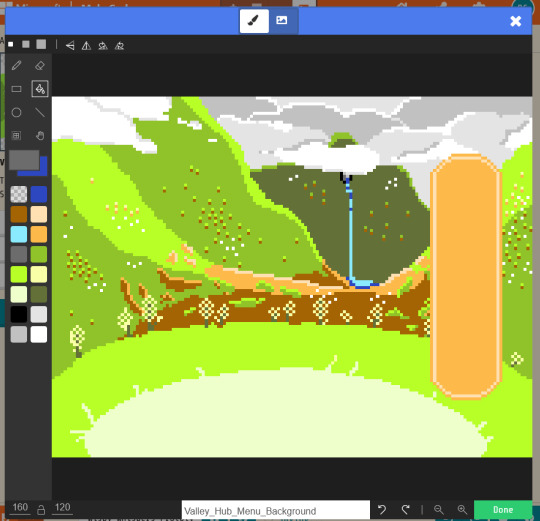Pick the pale yellow color swatch

[x=39, y=274]
